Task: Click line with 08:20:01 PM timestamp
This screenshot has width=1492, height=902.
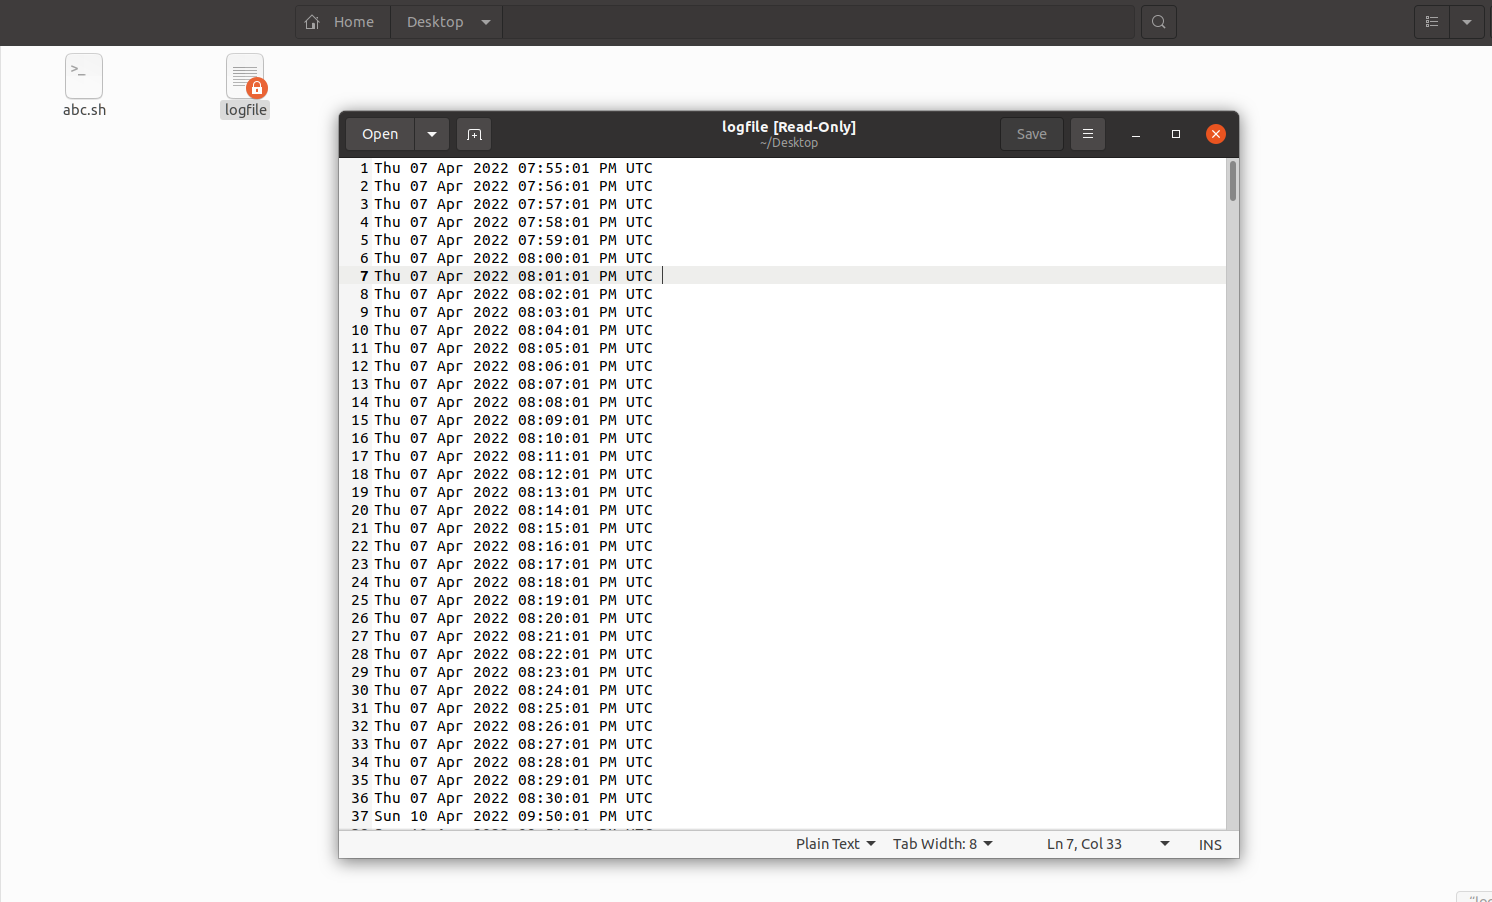Action: click(x=513, y=618)
